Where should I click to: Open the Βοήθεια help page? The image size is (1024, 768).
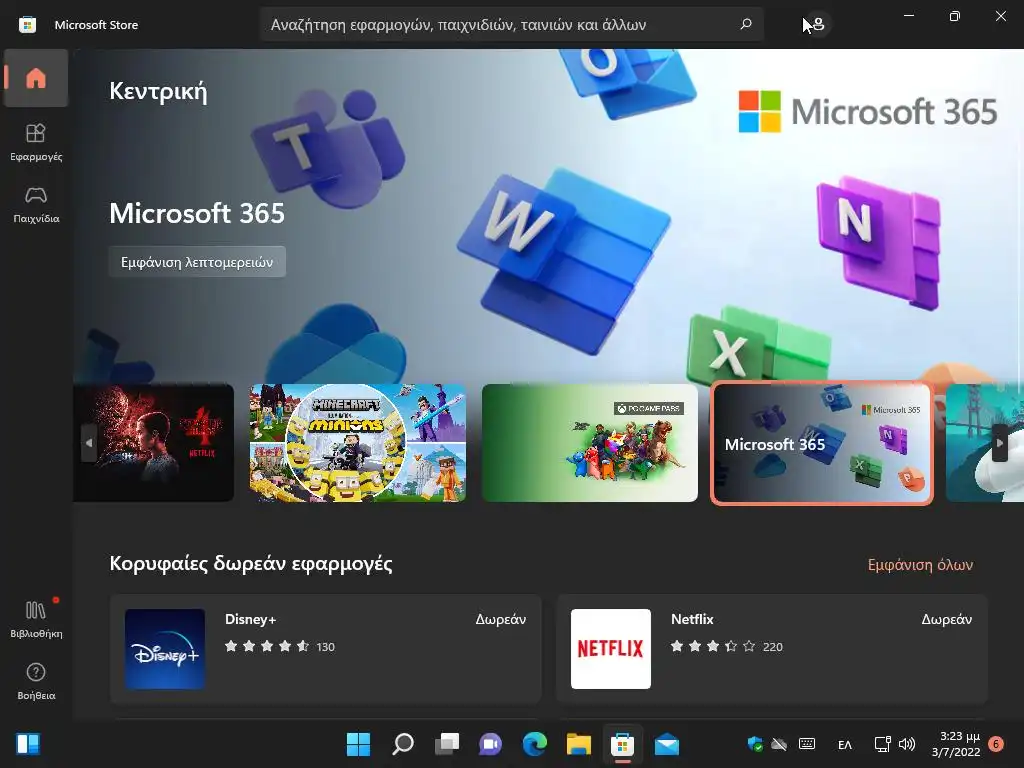36,682
